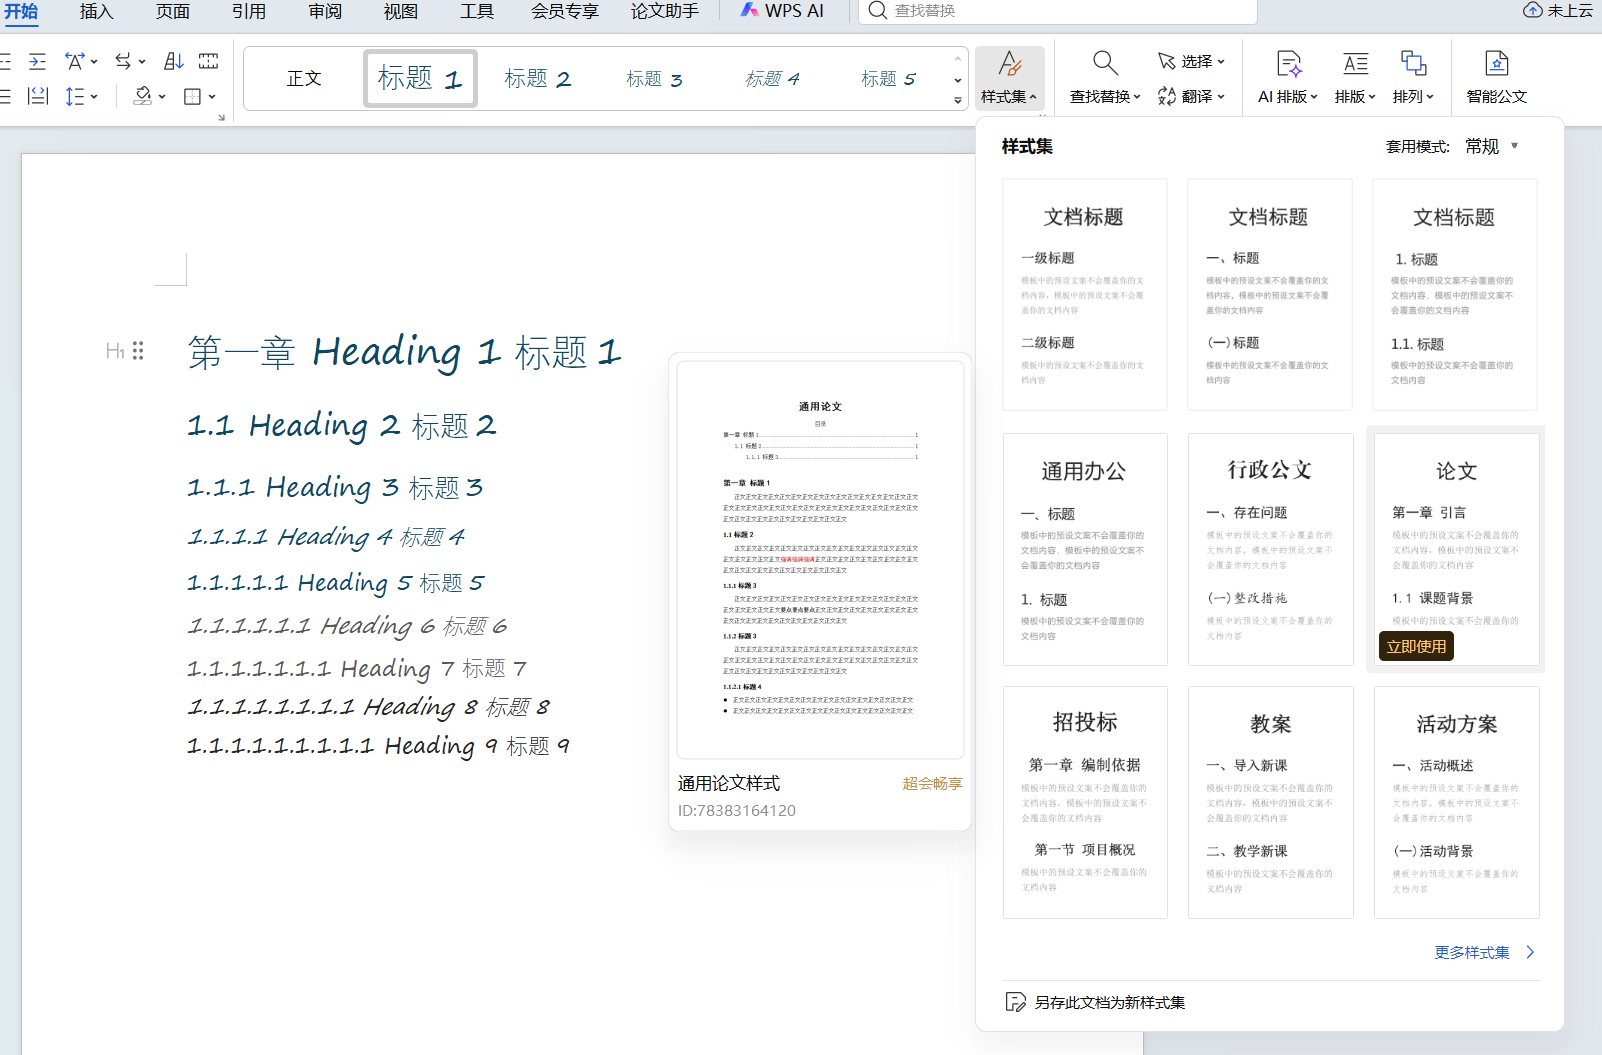This screenshot has width=1602, height=1055.
Task: Open the 查找替换 magnifier tool
Action: 1104,64
